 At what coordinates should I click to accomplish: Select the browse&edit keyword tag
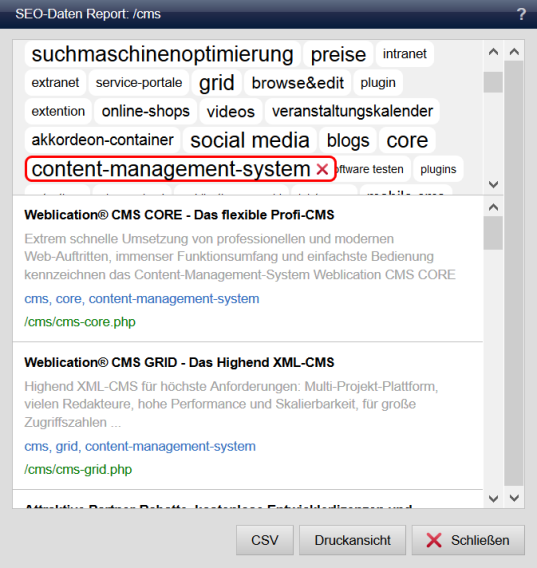pos(297,83)
